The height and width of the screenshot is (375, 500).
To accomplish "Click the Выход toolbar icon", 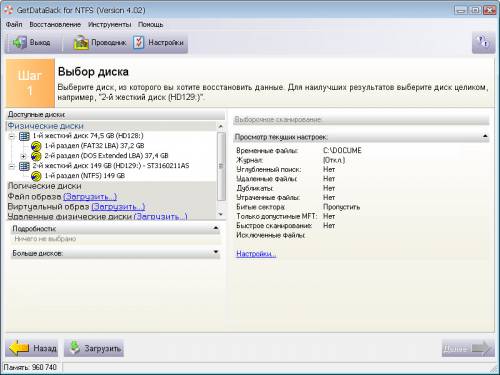I will [19, 43].
